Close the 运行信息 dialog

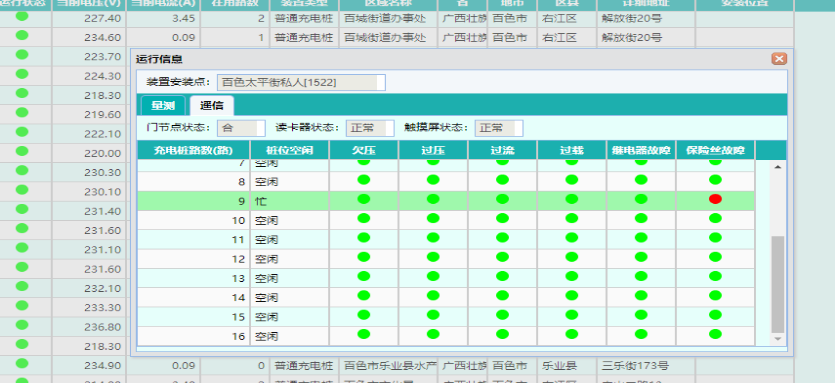(x=779, y=59)
